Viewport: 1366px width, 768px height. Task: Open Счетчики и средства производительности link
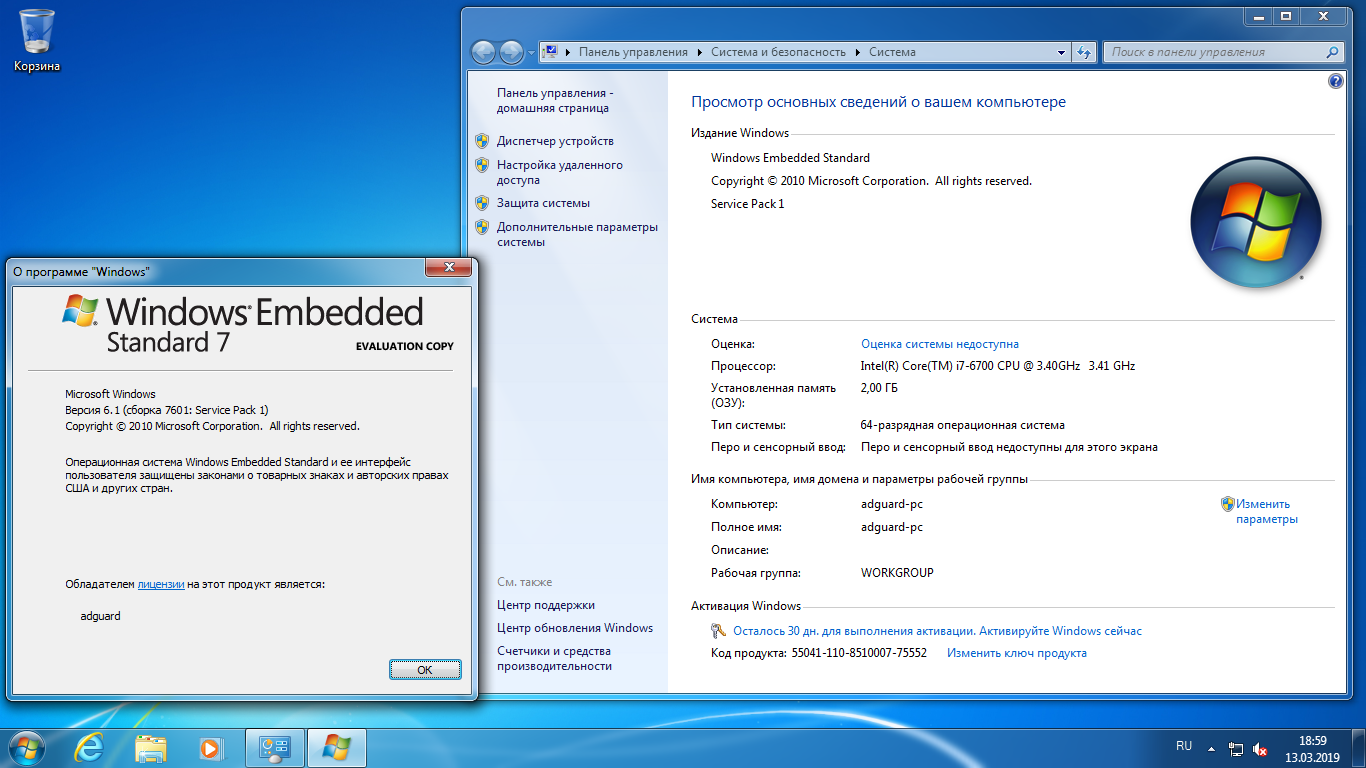click(x=554, y=658)
